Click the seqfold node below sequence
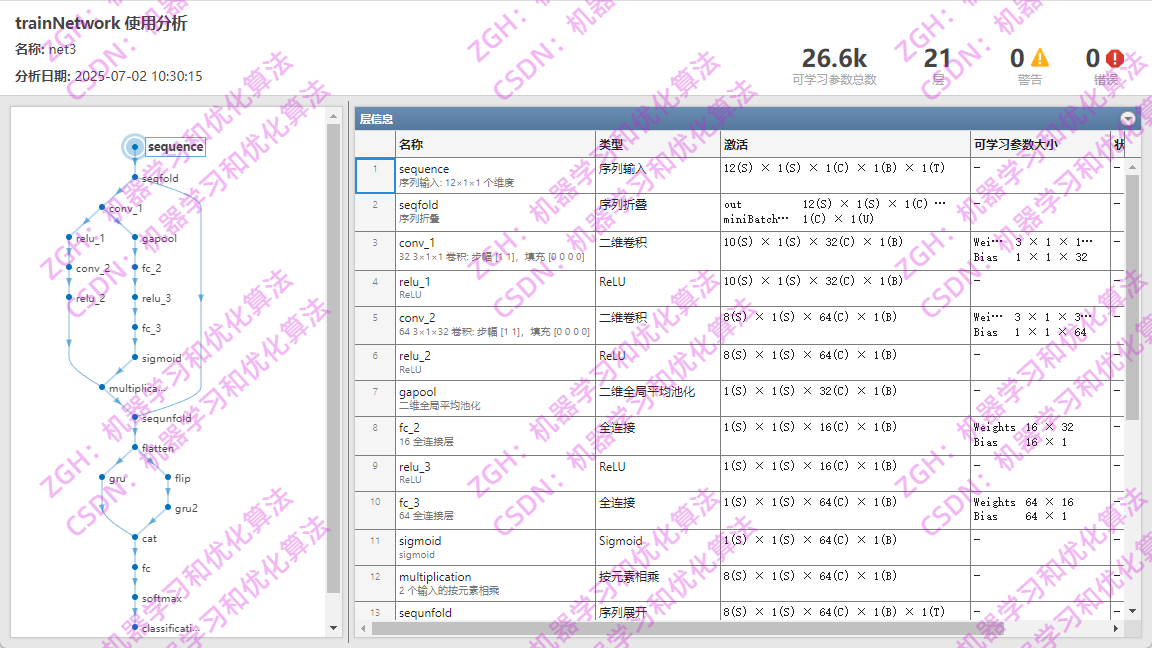The image size is (1152, 648). tap(135, 178)
